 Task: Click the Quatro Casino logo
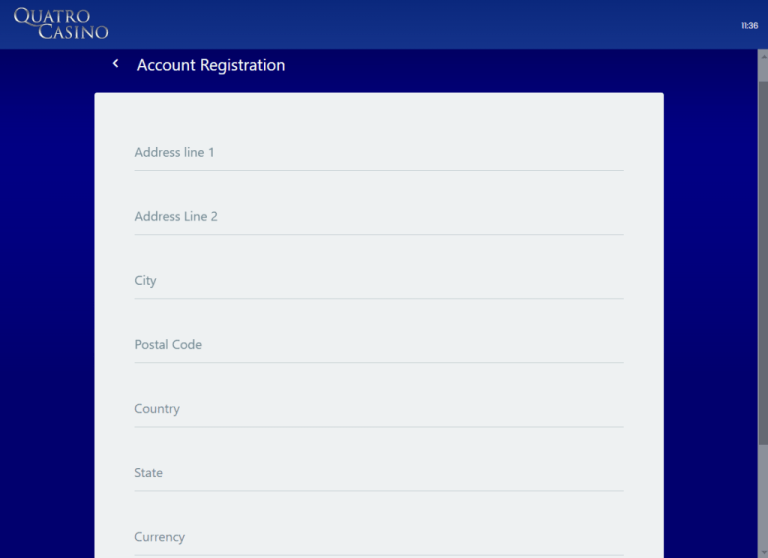pos(61,24)
